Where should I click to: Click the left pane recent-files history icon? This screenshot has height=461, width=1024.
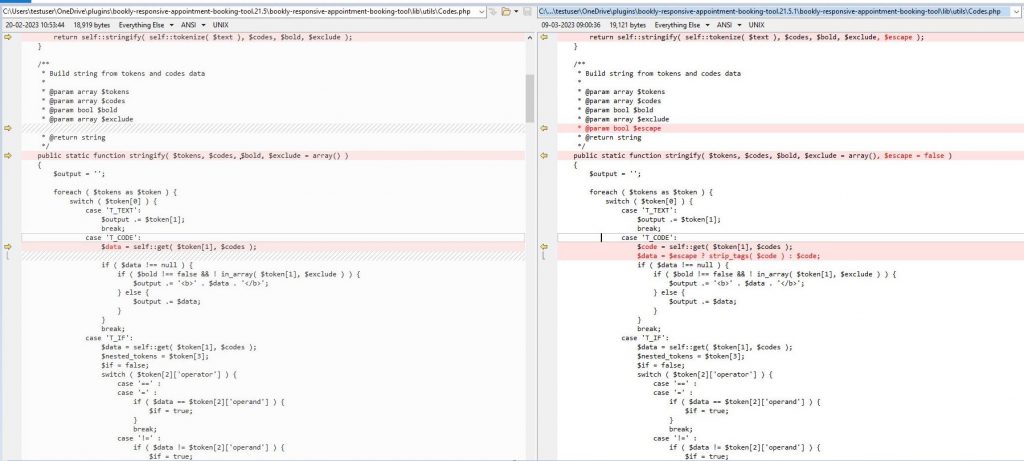tap(493, 10)
